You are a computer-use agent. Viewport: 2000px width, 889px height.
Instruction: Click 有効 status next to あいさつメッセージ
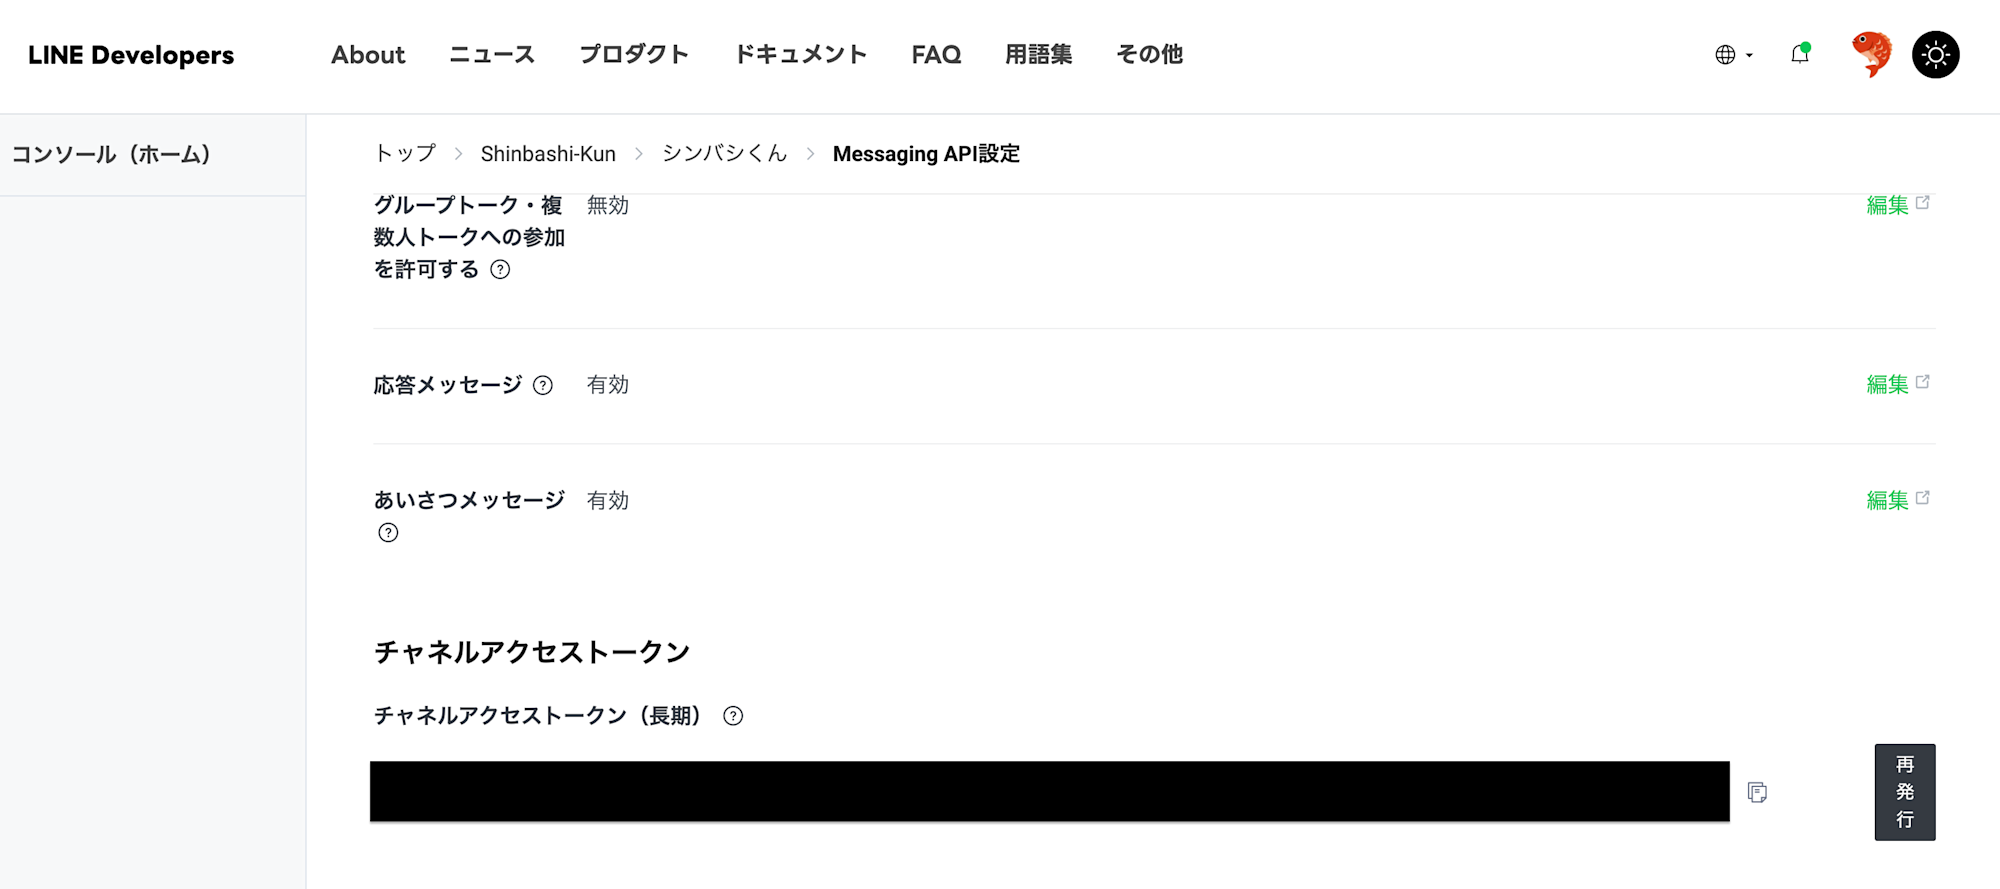(x=608, y=500)
